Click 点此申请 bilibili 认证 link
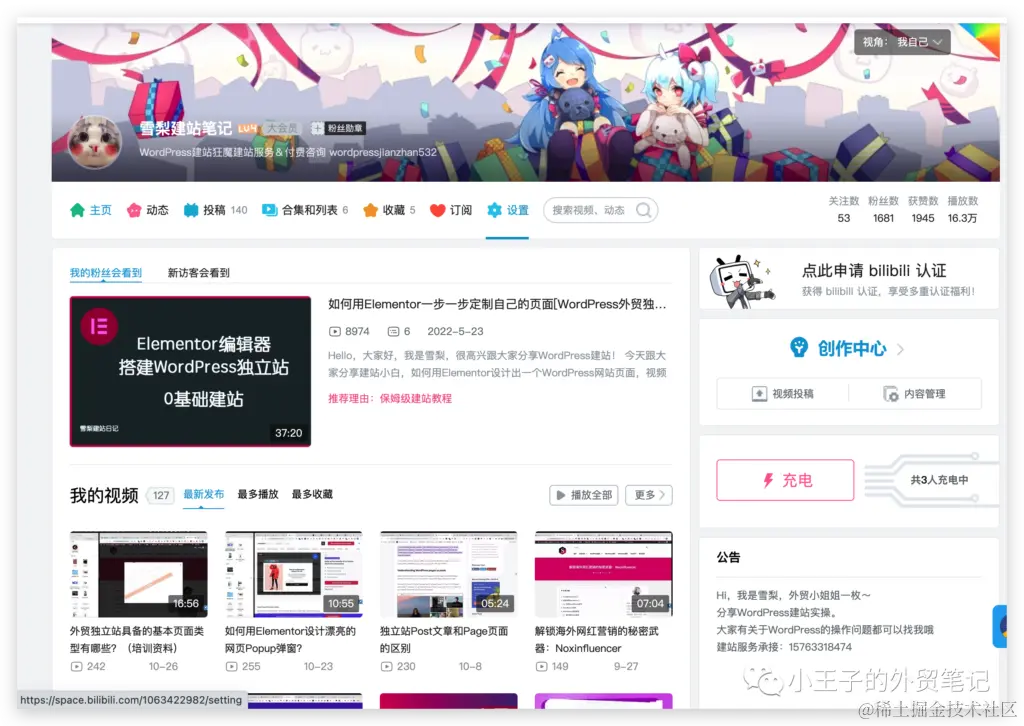 [x=874, y=270]
